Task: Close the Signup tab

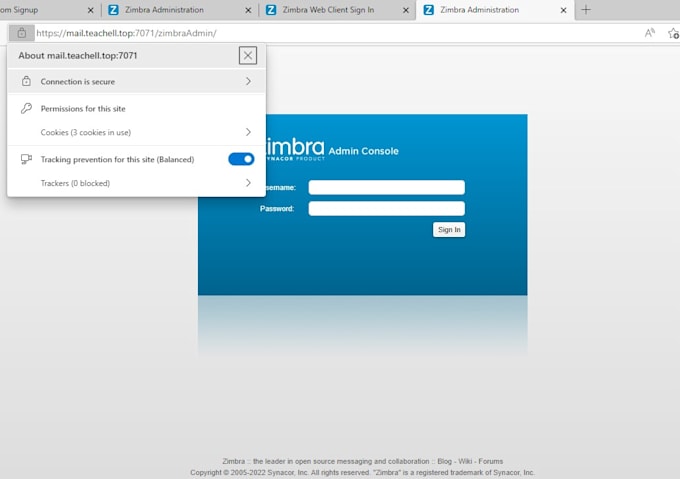Action: tap(90, 10)
